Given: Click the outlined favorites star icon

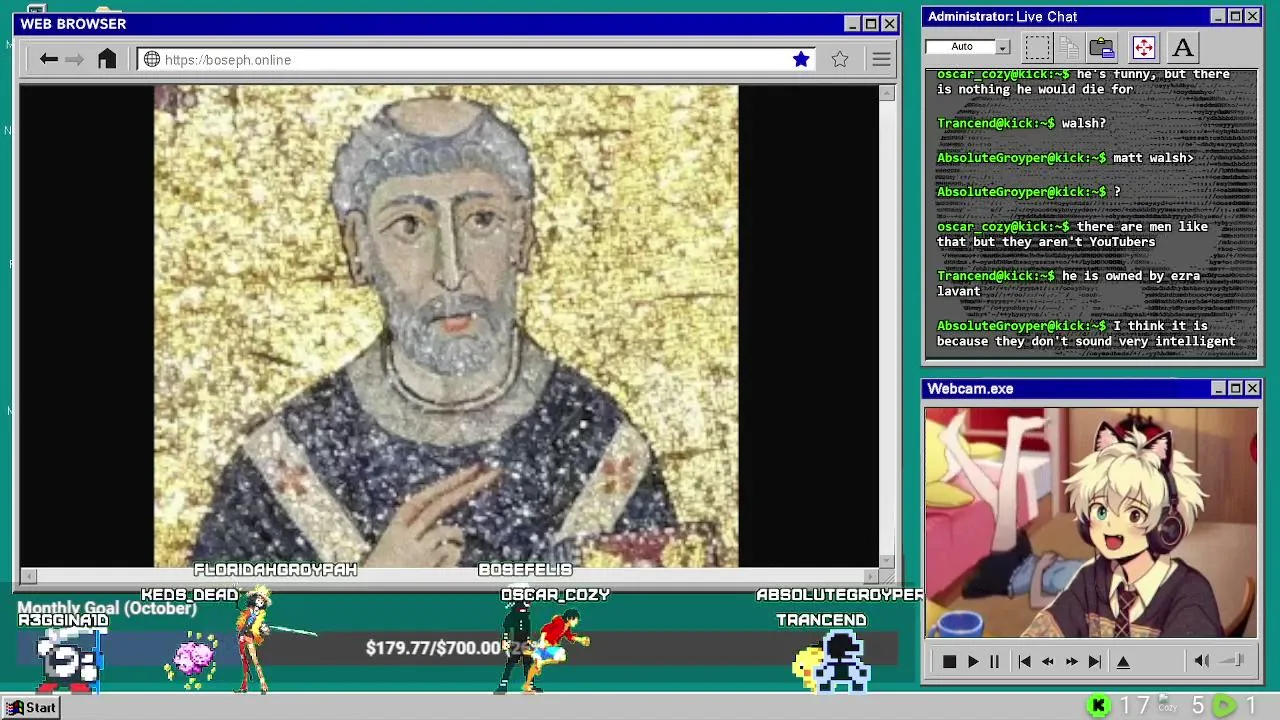Looking at the screenshot, I should (x=840, y=59).
